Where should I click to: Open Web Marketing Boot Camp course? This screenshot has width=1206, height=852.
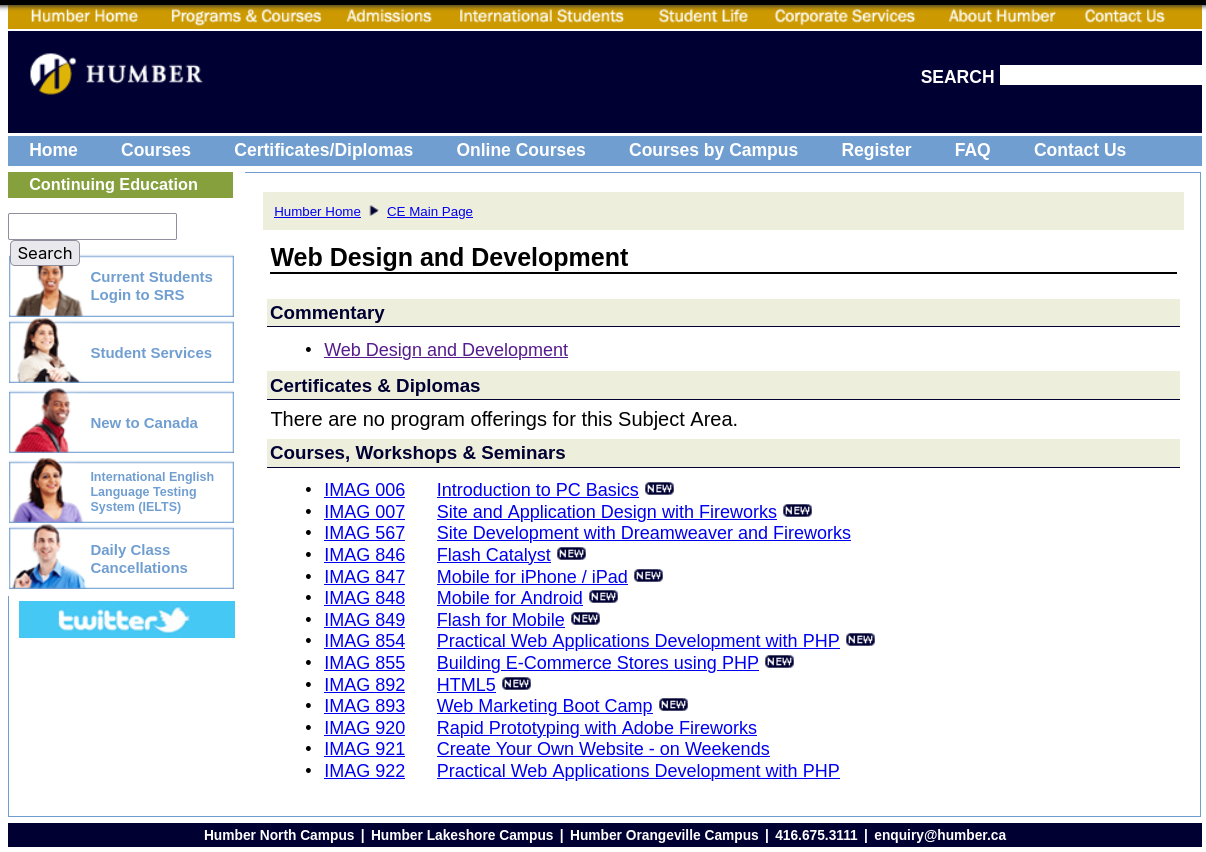coord(545,706)
